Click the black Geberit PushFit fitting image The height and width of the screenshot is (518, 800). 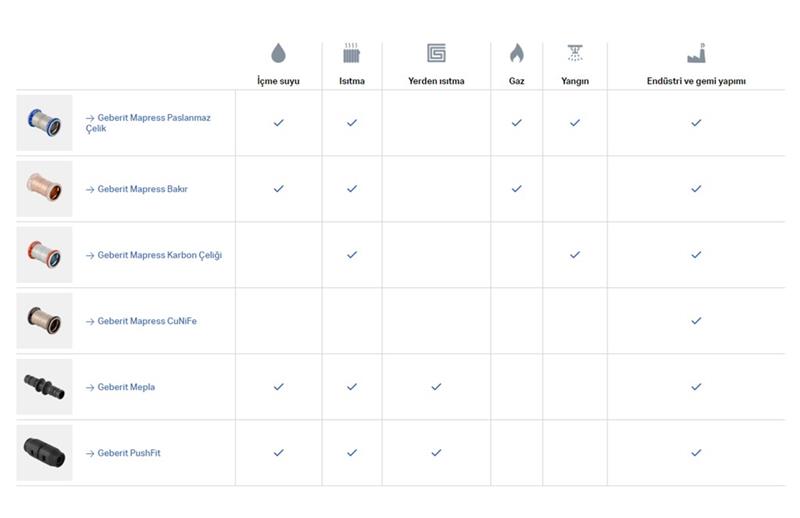(x=44, y=453)
